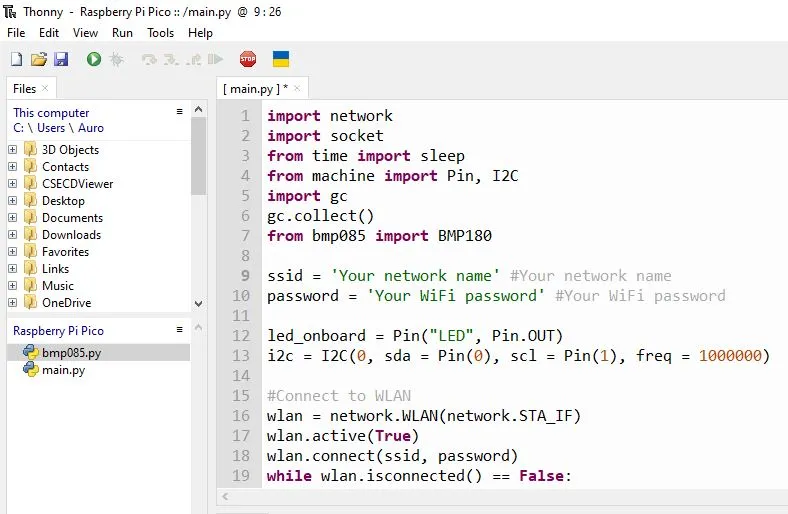Click the 1000000 freq value in line 13
This screenshot has width=788, height=514.
click(730, 355)
